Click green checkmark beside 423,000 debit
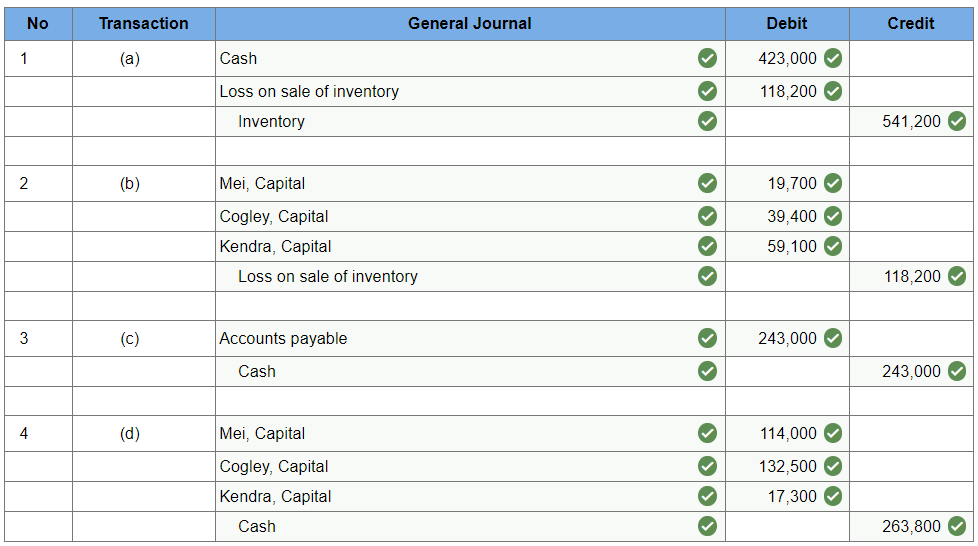Viewport: 978px width, 546px height. [x=833, y=58]
